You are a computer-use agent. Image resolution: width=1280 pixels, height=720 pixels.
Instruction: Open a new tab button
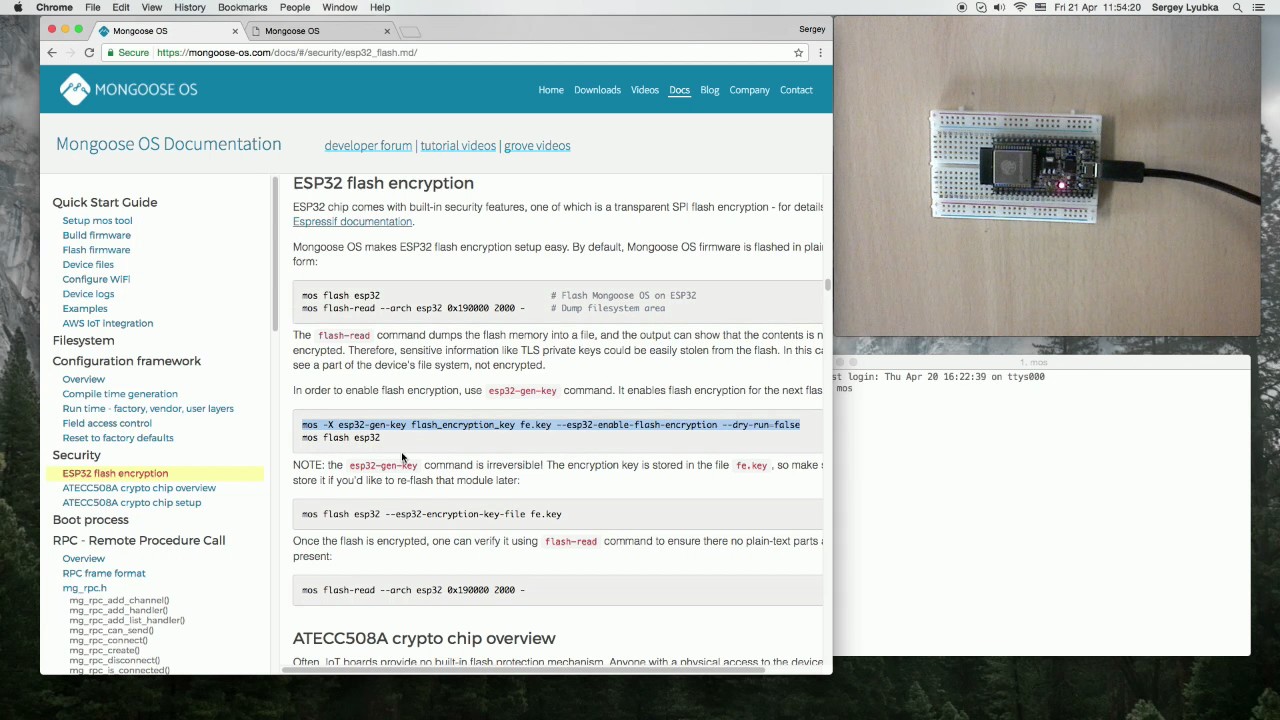pyautogui.click(x=411, y=31)
